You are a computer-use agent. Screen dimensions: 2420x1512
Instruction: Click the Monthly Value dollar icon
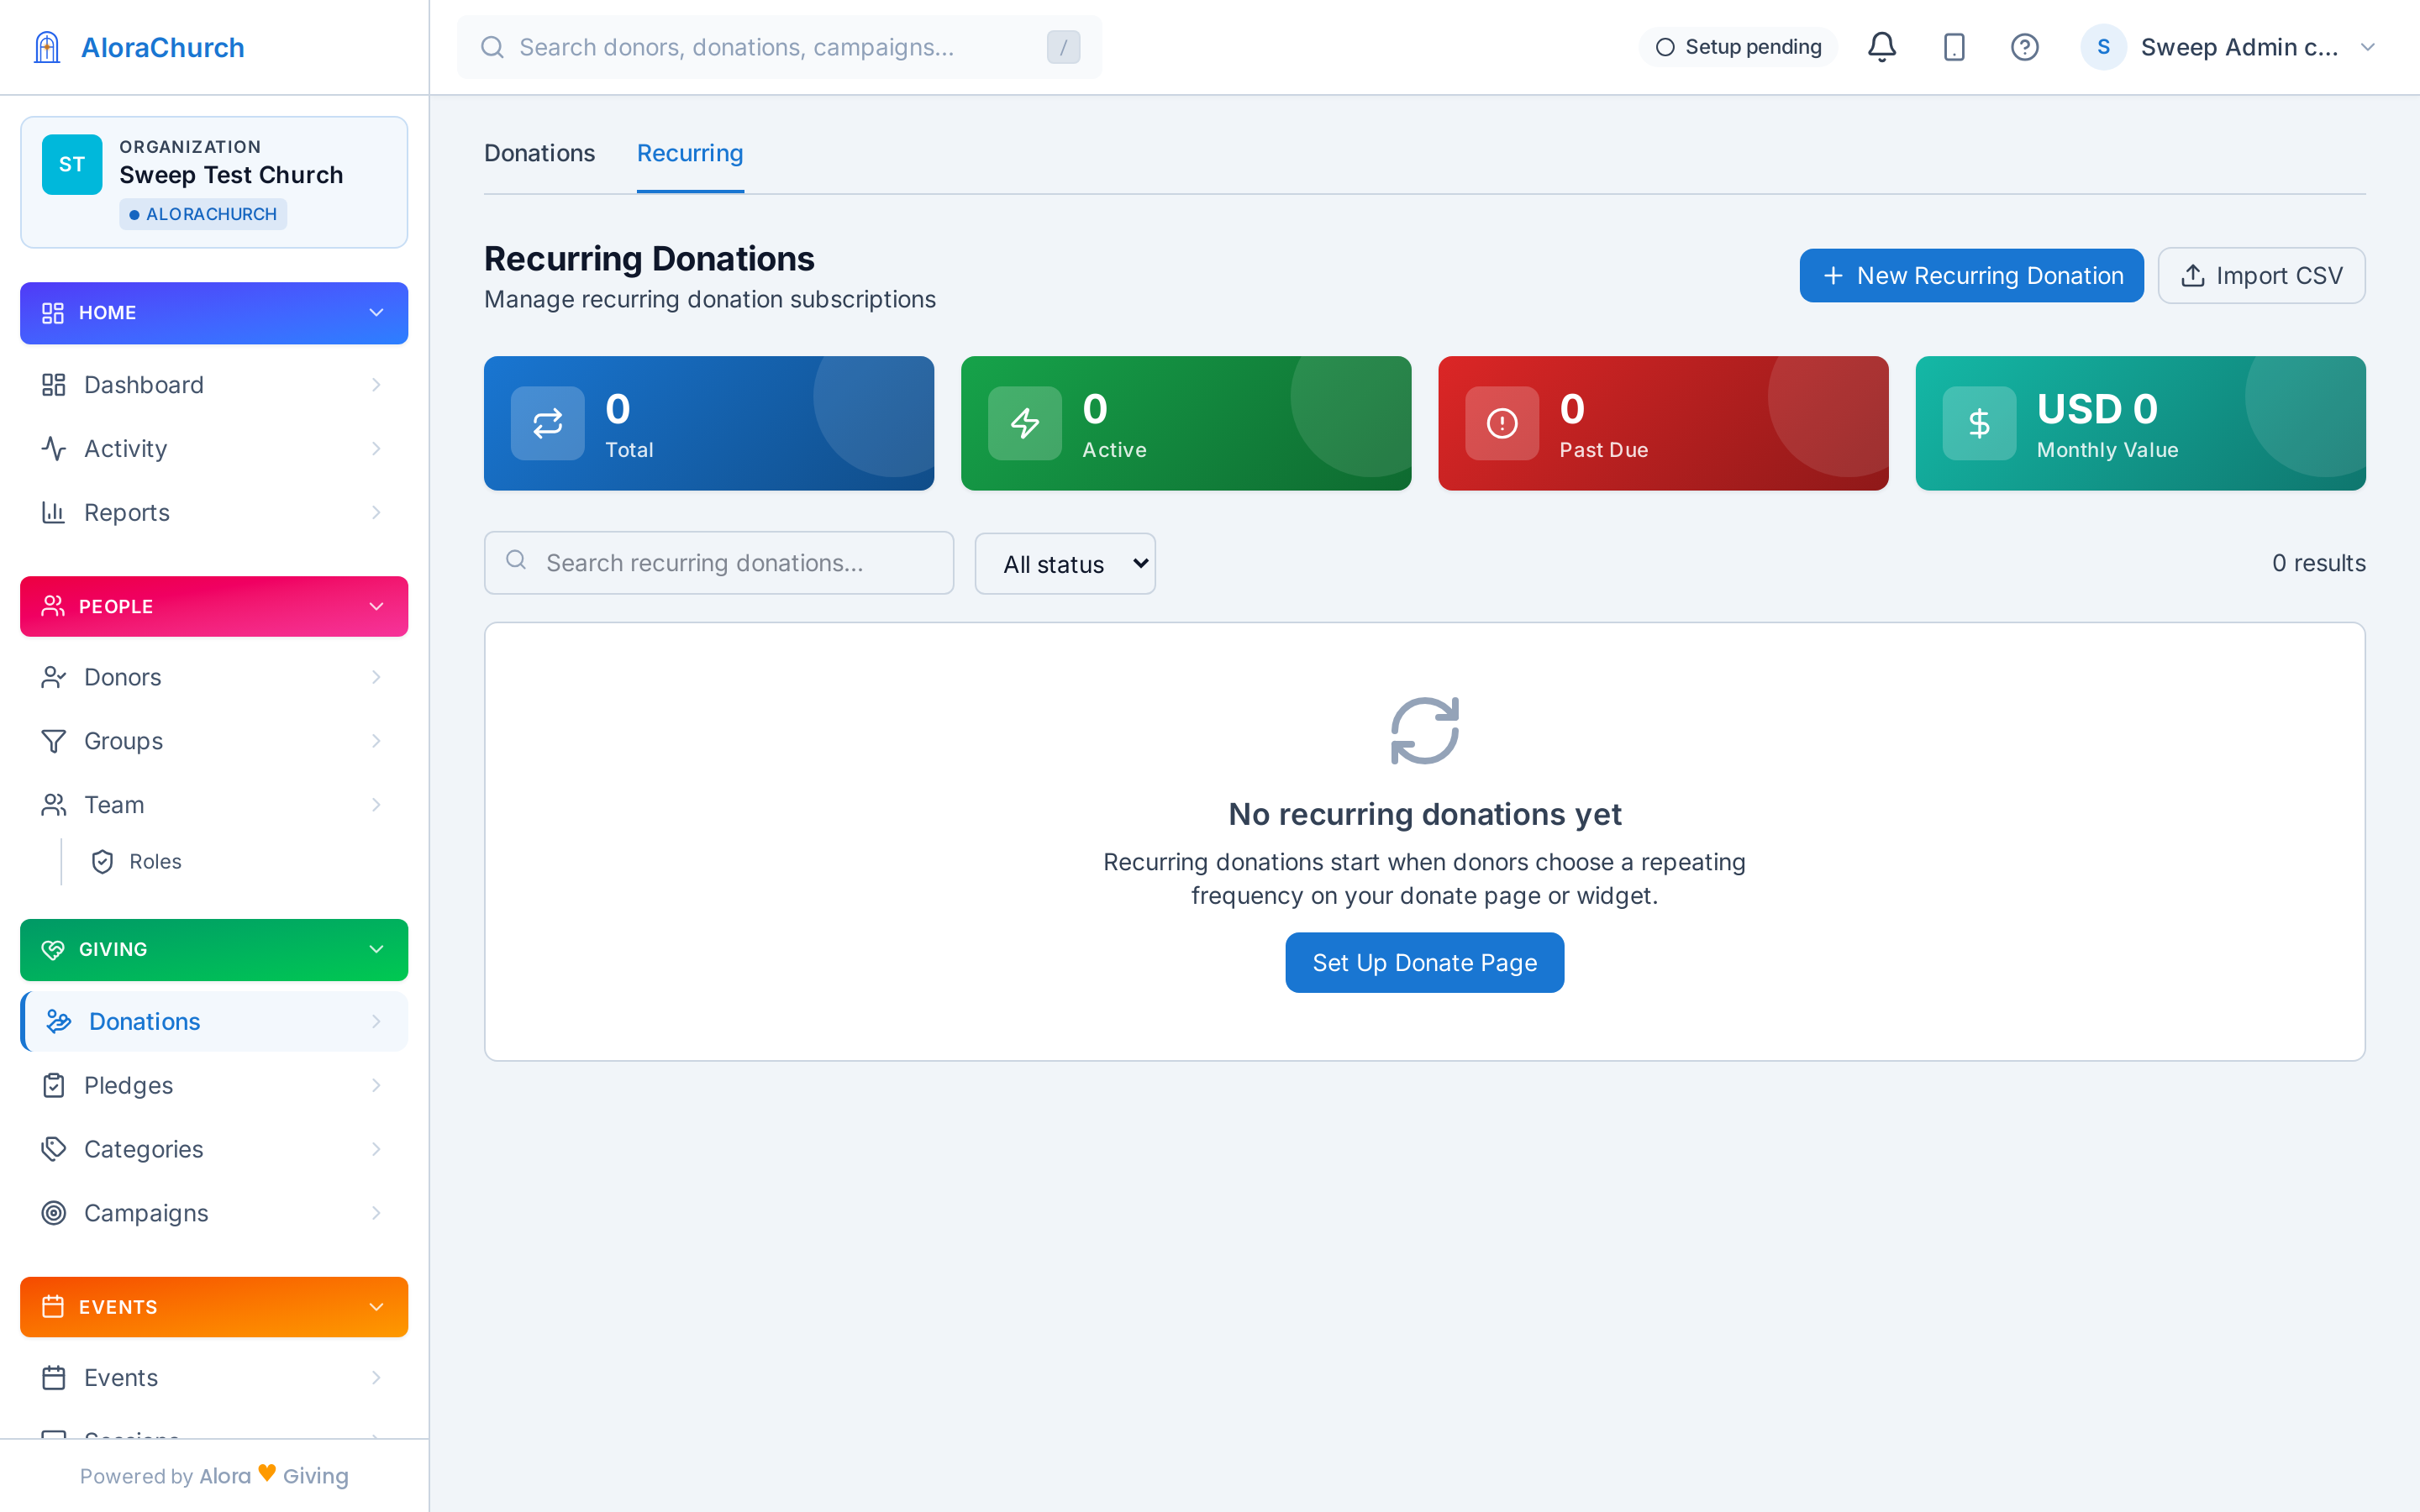[1979, 423]
